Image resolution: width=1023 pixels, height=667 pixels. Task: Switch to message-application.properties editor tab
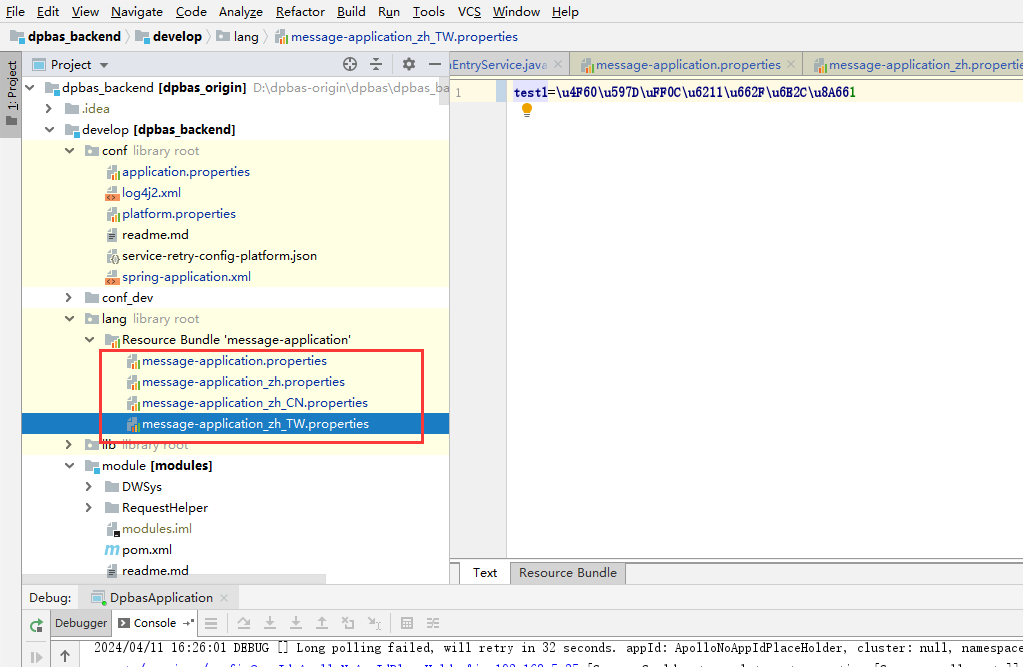687,65
